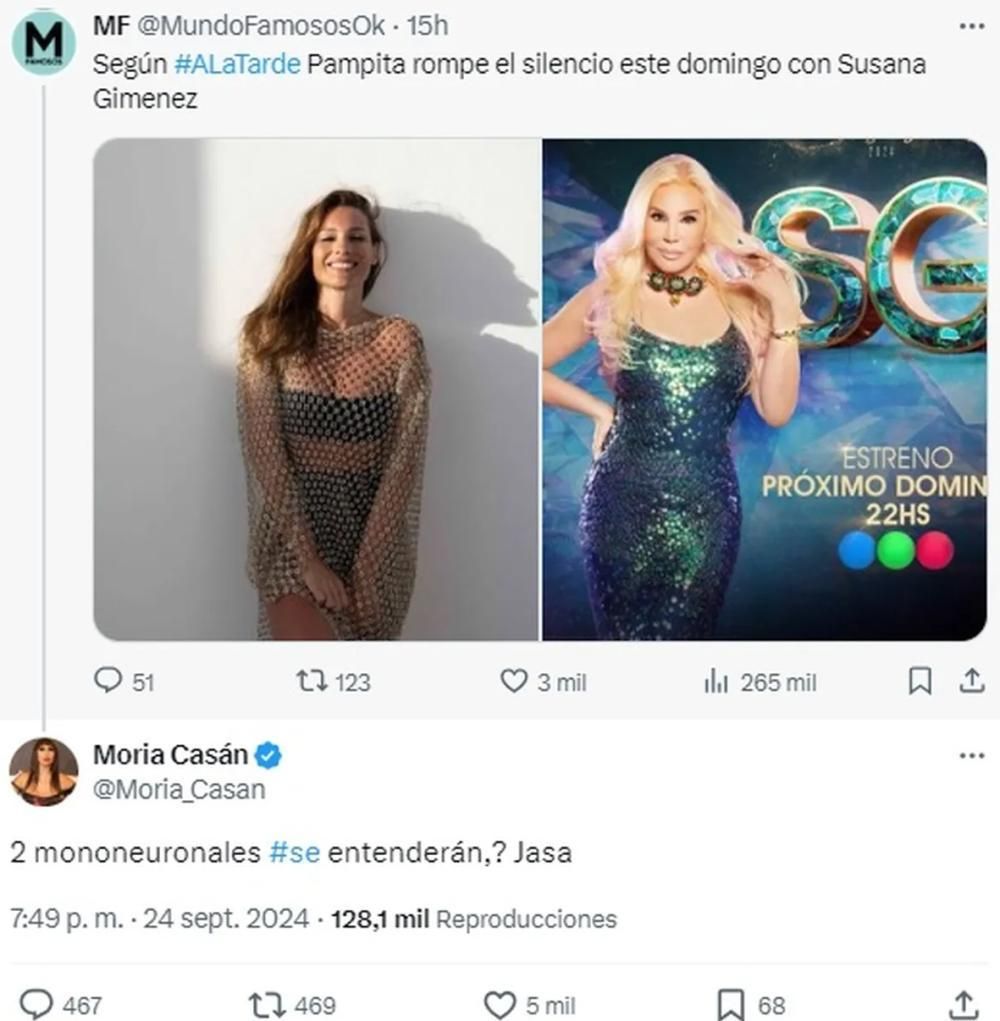Retweet the MundoFamososOk post
The image size is (1000, 1021).
point(311,681)
